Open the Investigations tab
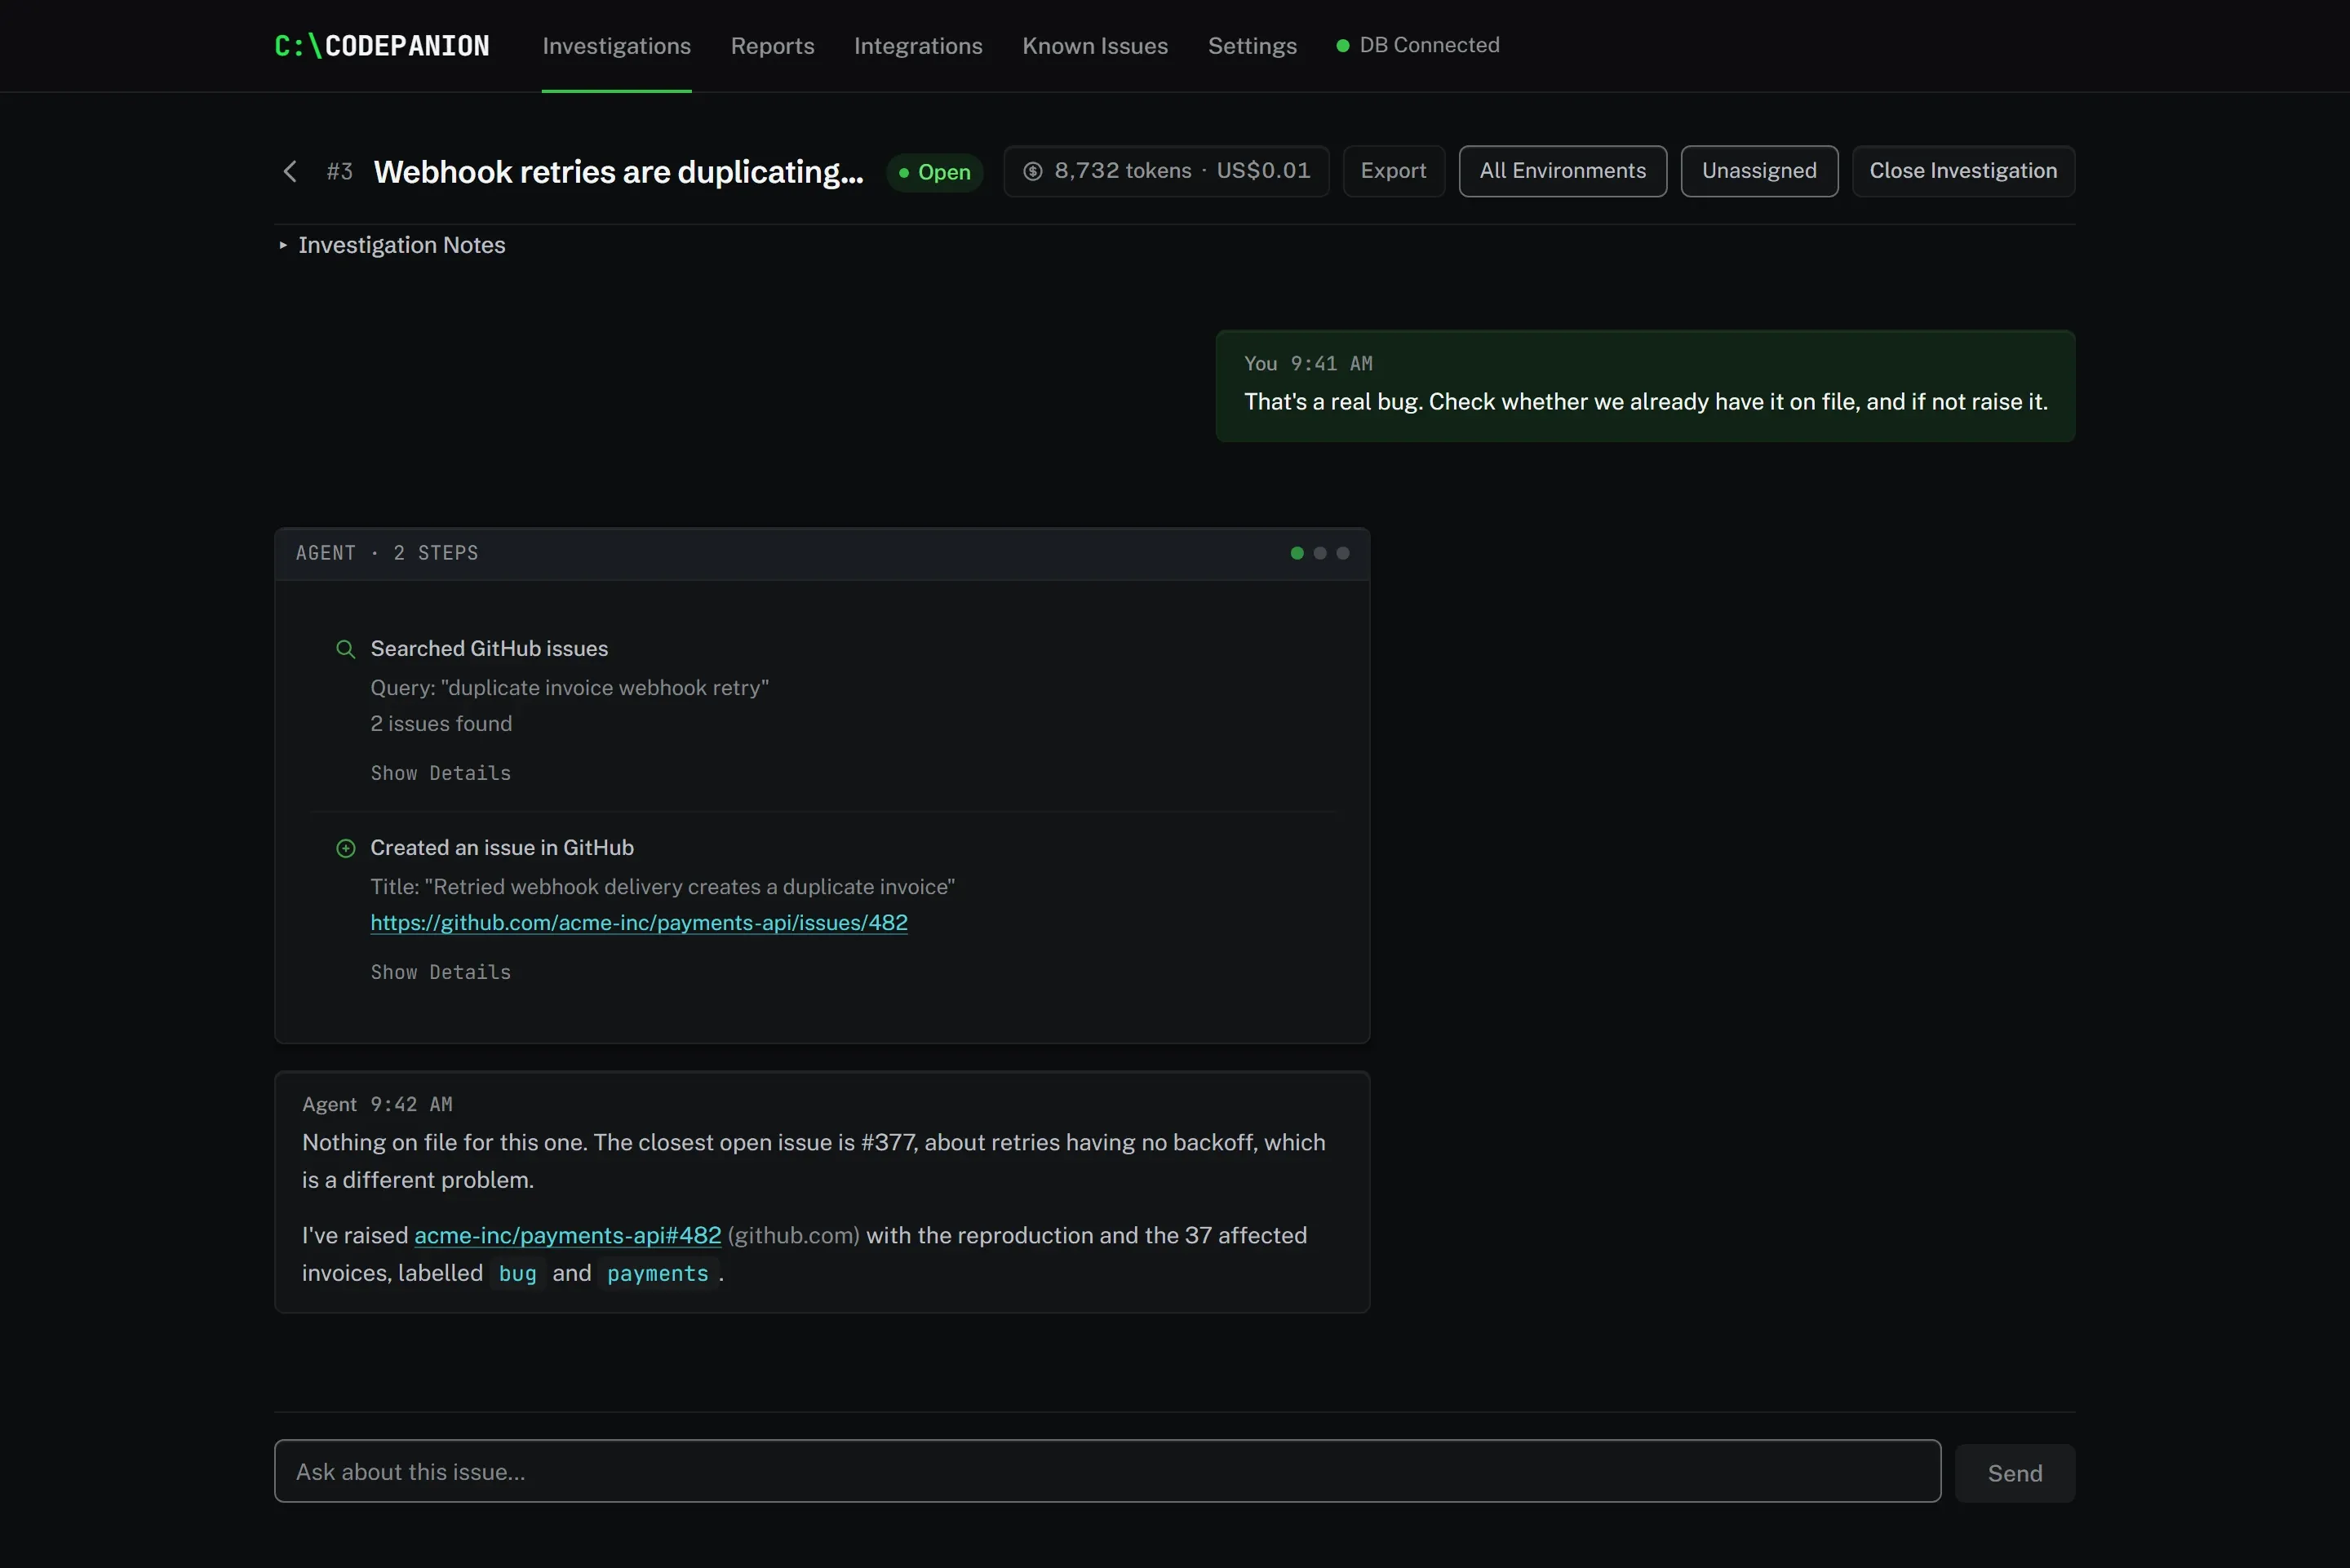The width and height of the screenshot is (2350, 1568). (616, 46)
